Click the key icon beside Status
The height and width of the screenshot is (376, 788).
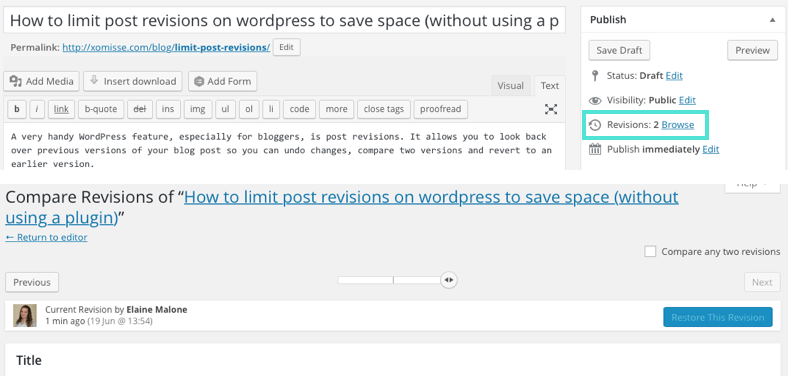pos(595,76)
